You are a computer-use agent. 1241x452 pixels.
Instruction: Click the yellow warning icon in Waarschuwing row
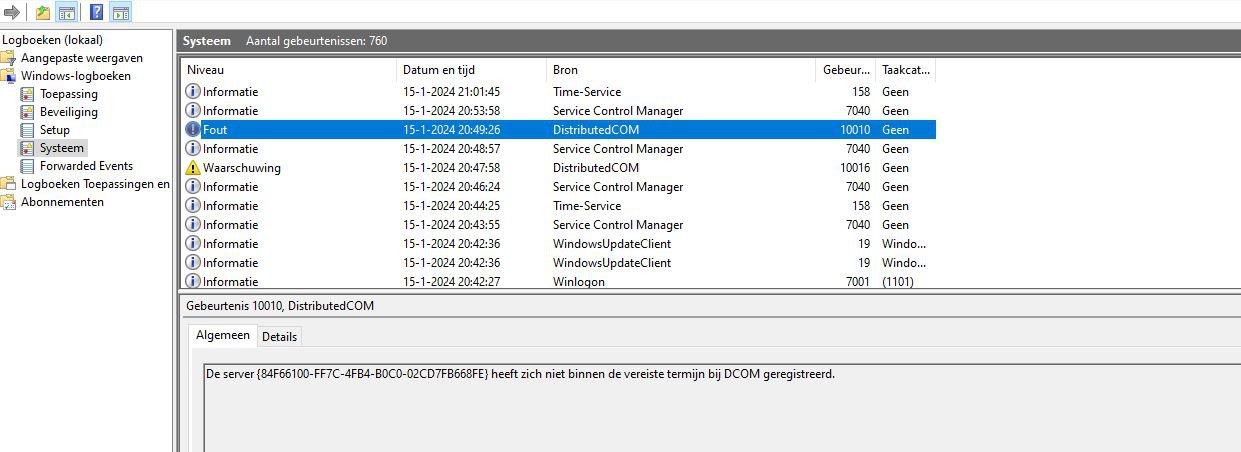[193, 168]
